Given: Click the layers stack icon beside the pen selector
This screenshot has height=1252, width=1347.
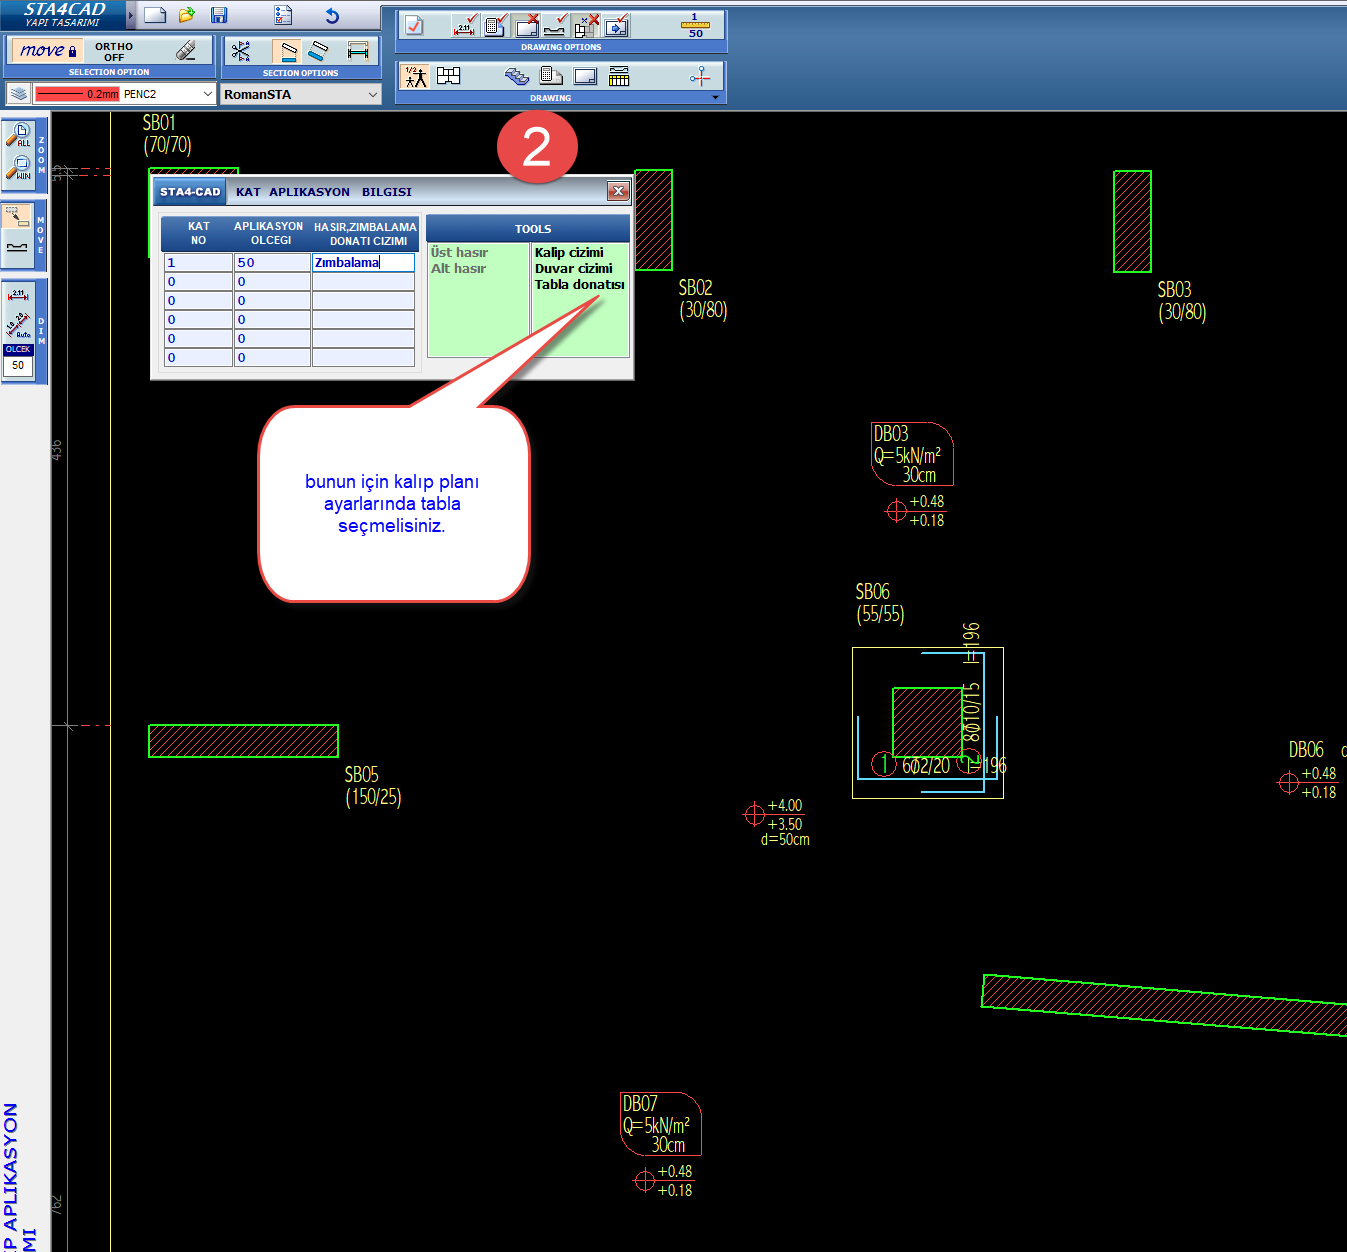Looking at the screenshot, I should pyautogui.click(x=18, y=94).
